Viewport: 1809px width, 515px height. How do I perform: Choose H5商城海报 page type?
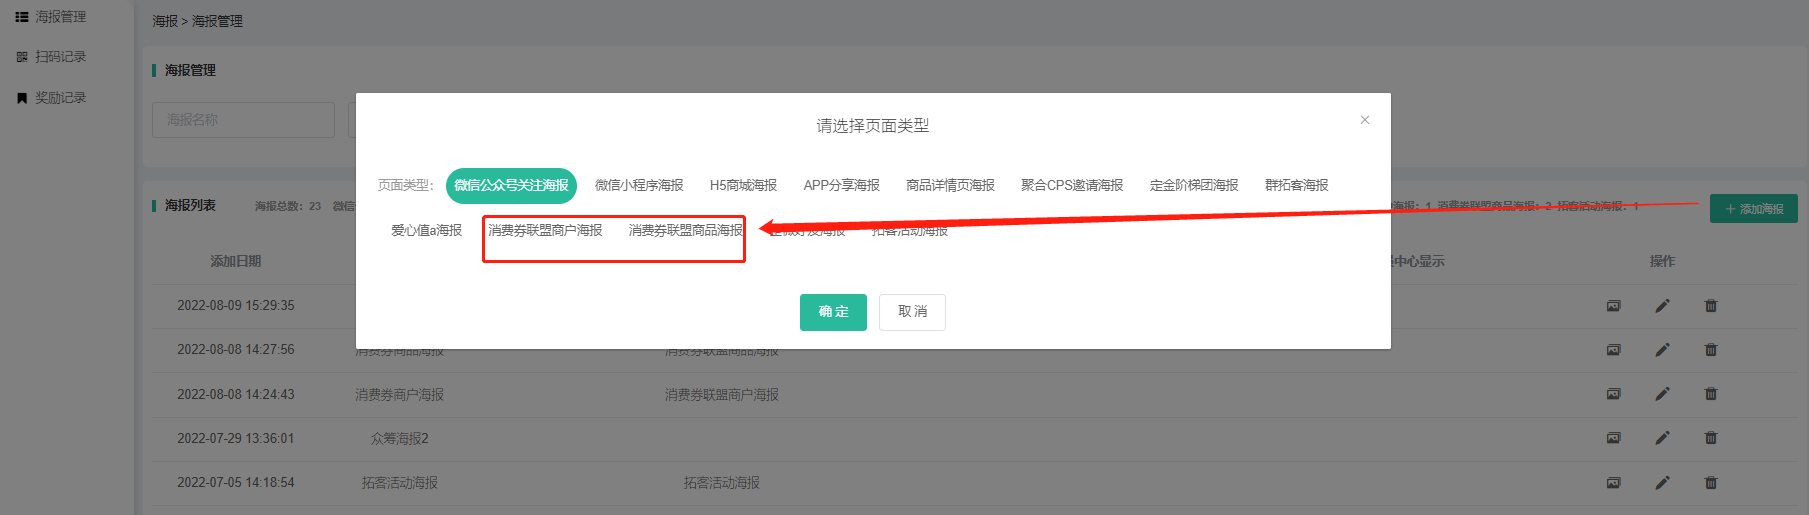pyautogui.click(x=743, y=185)
